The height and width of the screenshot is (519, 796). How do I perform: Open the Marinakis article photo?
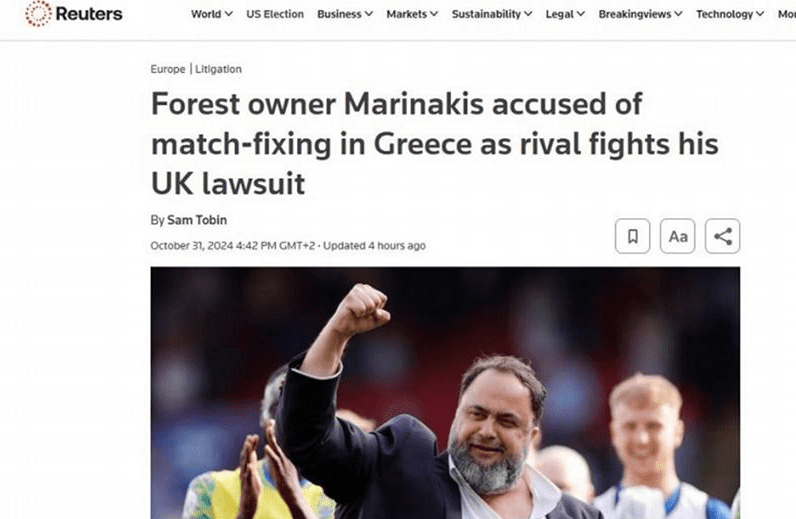tap(445, 393)
